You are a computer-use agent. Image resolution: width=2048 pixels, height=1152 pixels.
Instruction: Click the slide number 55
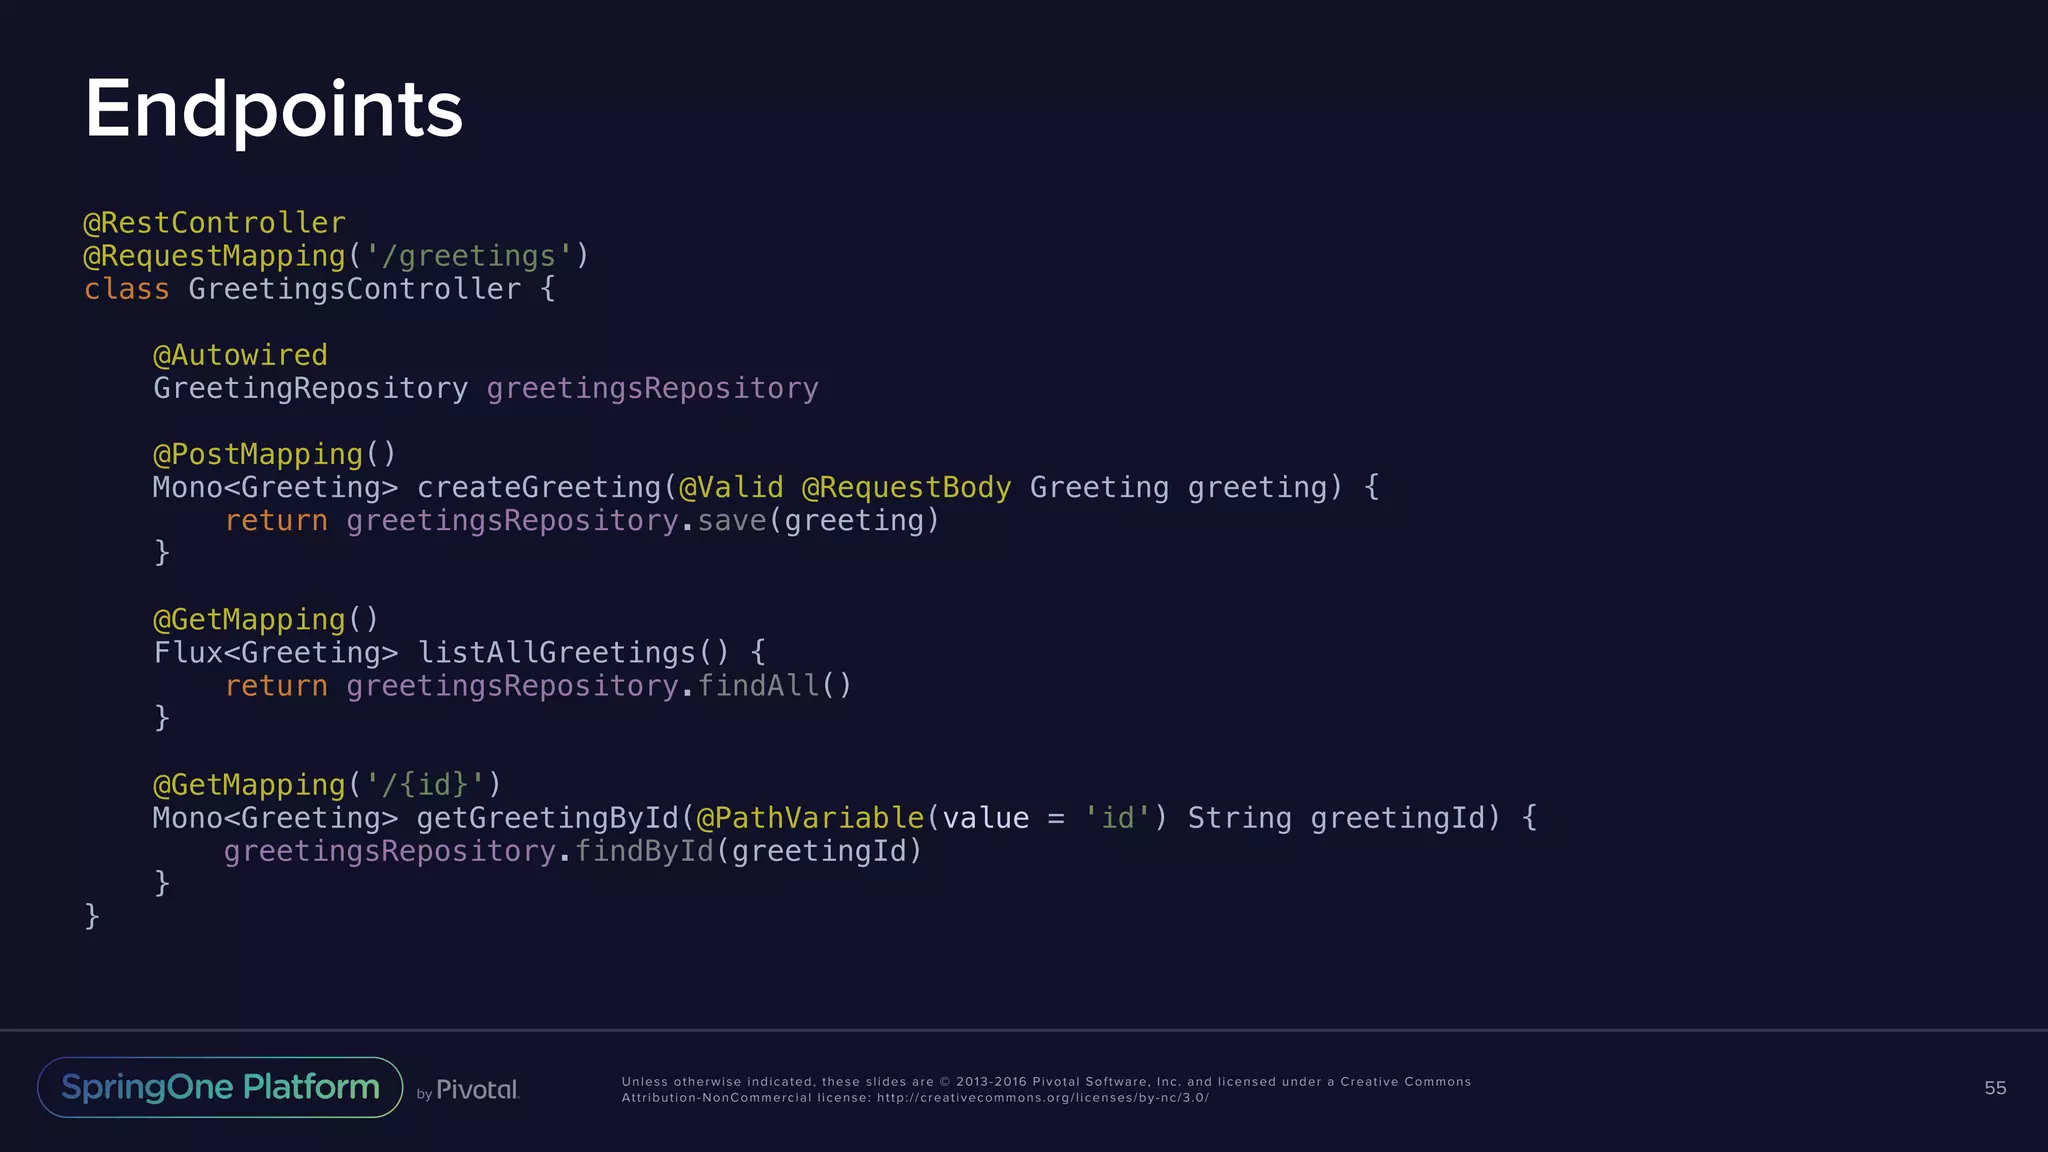pos(1994,1088)
